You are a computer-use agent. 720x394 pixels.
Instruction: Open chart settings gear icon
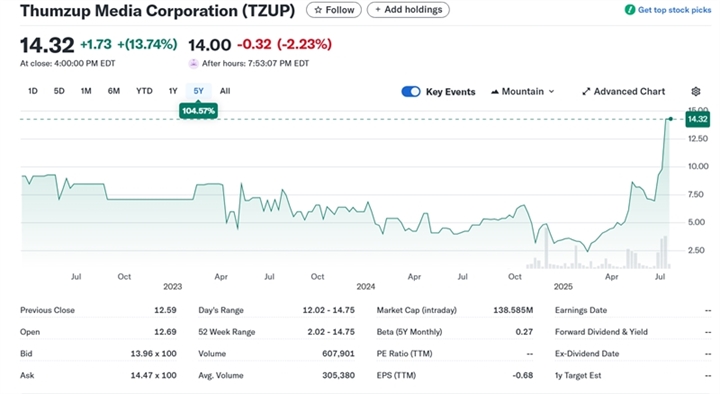coord(696,91)
